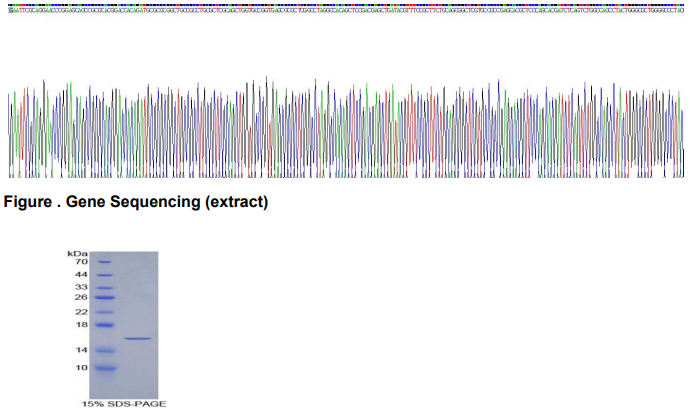Click the nucleotide sequence text strip
Screen dimensions: 691x414
346,9
